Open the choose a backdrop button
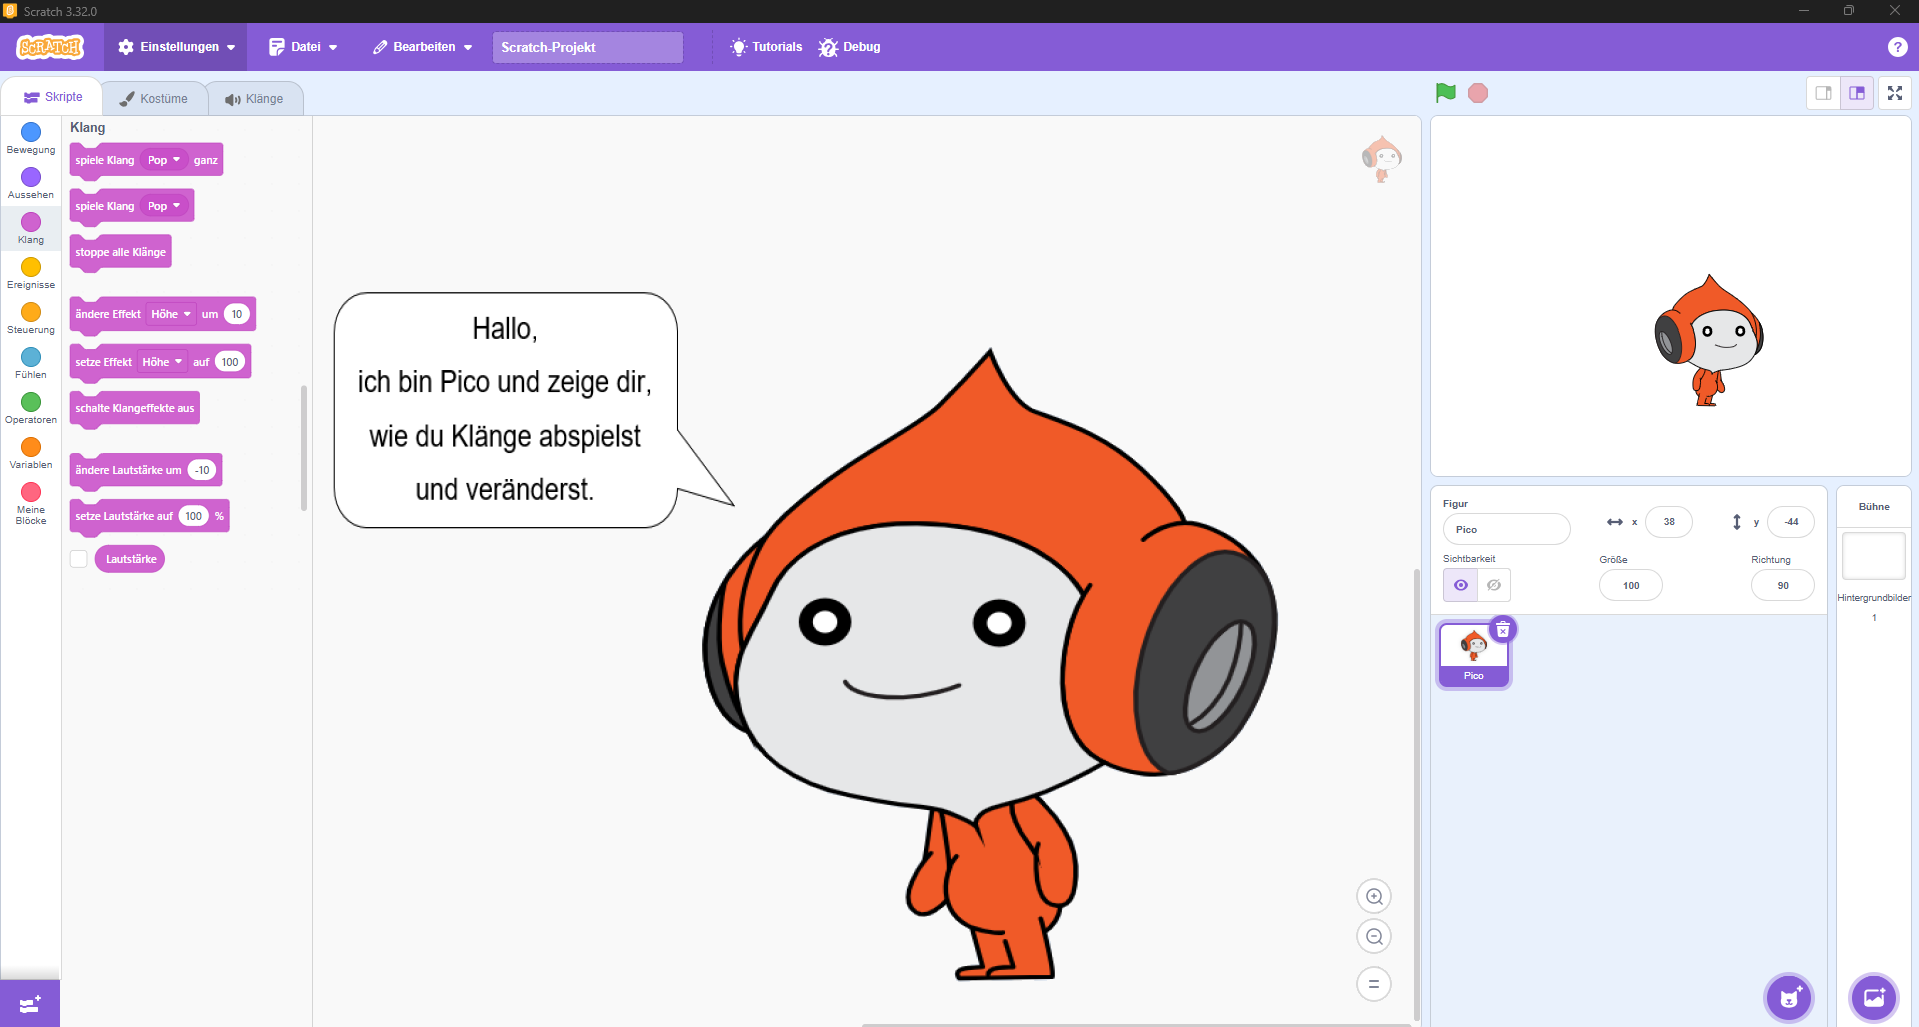 coord(1874,997)
